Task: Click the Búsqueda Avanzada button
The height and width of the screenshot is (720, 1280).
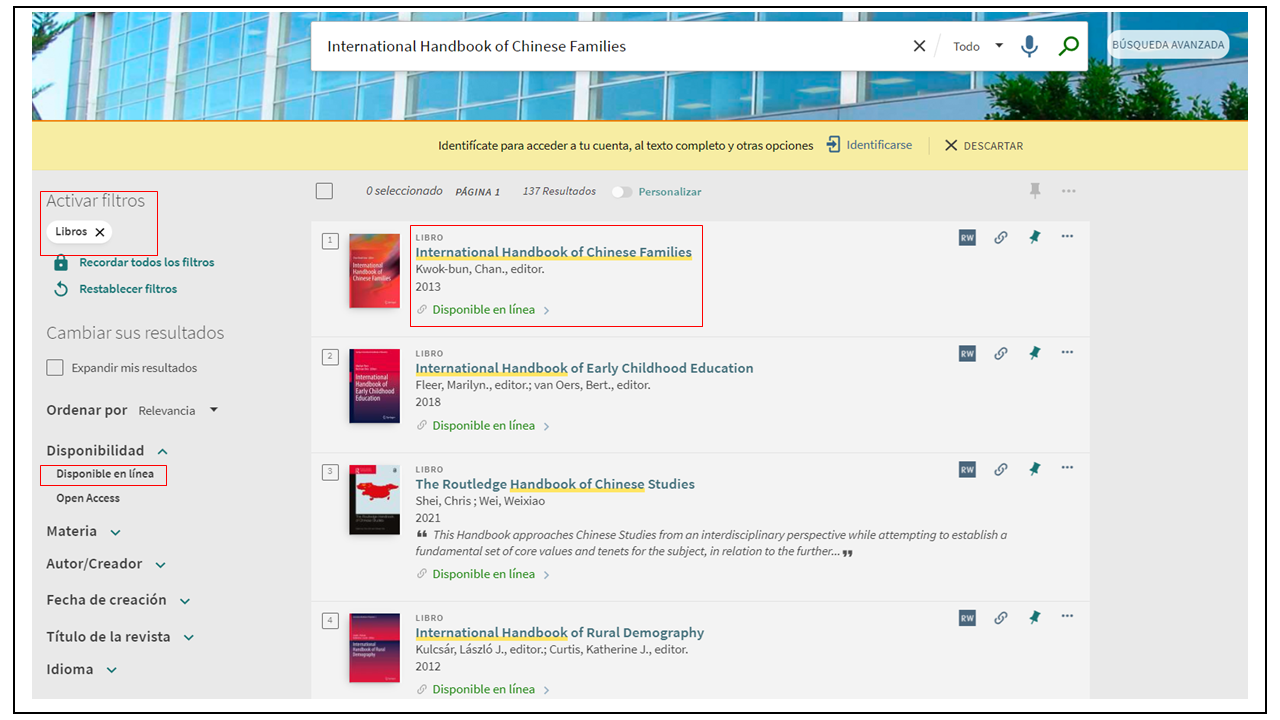Action: pyautogui.click(x=1168, y=45)
